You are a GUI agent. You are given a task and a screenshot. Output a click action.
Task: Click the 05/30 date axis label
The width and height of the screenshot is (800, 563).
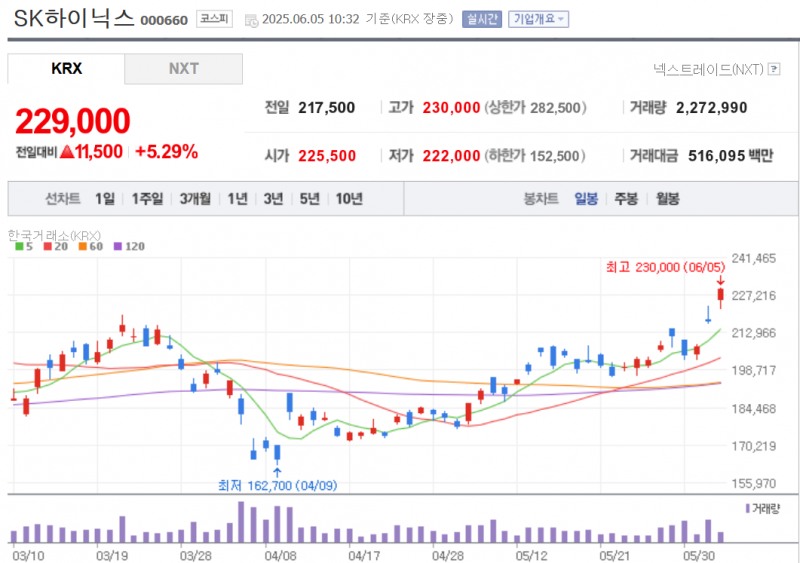[x=699, y=555]
